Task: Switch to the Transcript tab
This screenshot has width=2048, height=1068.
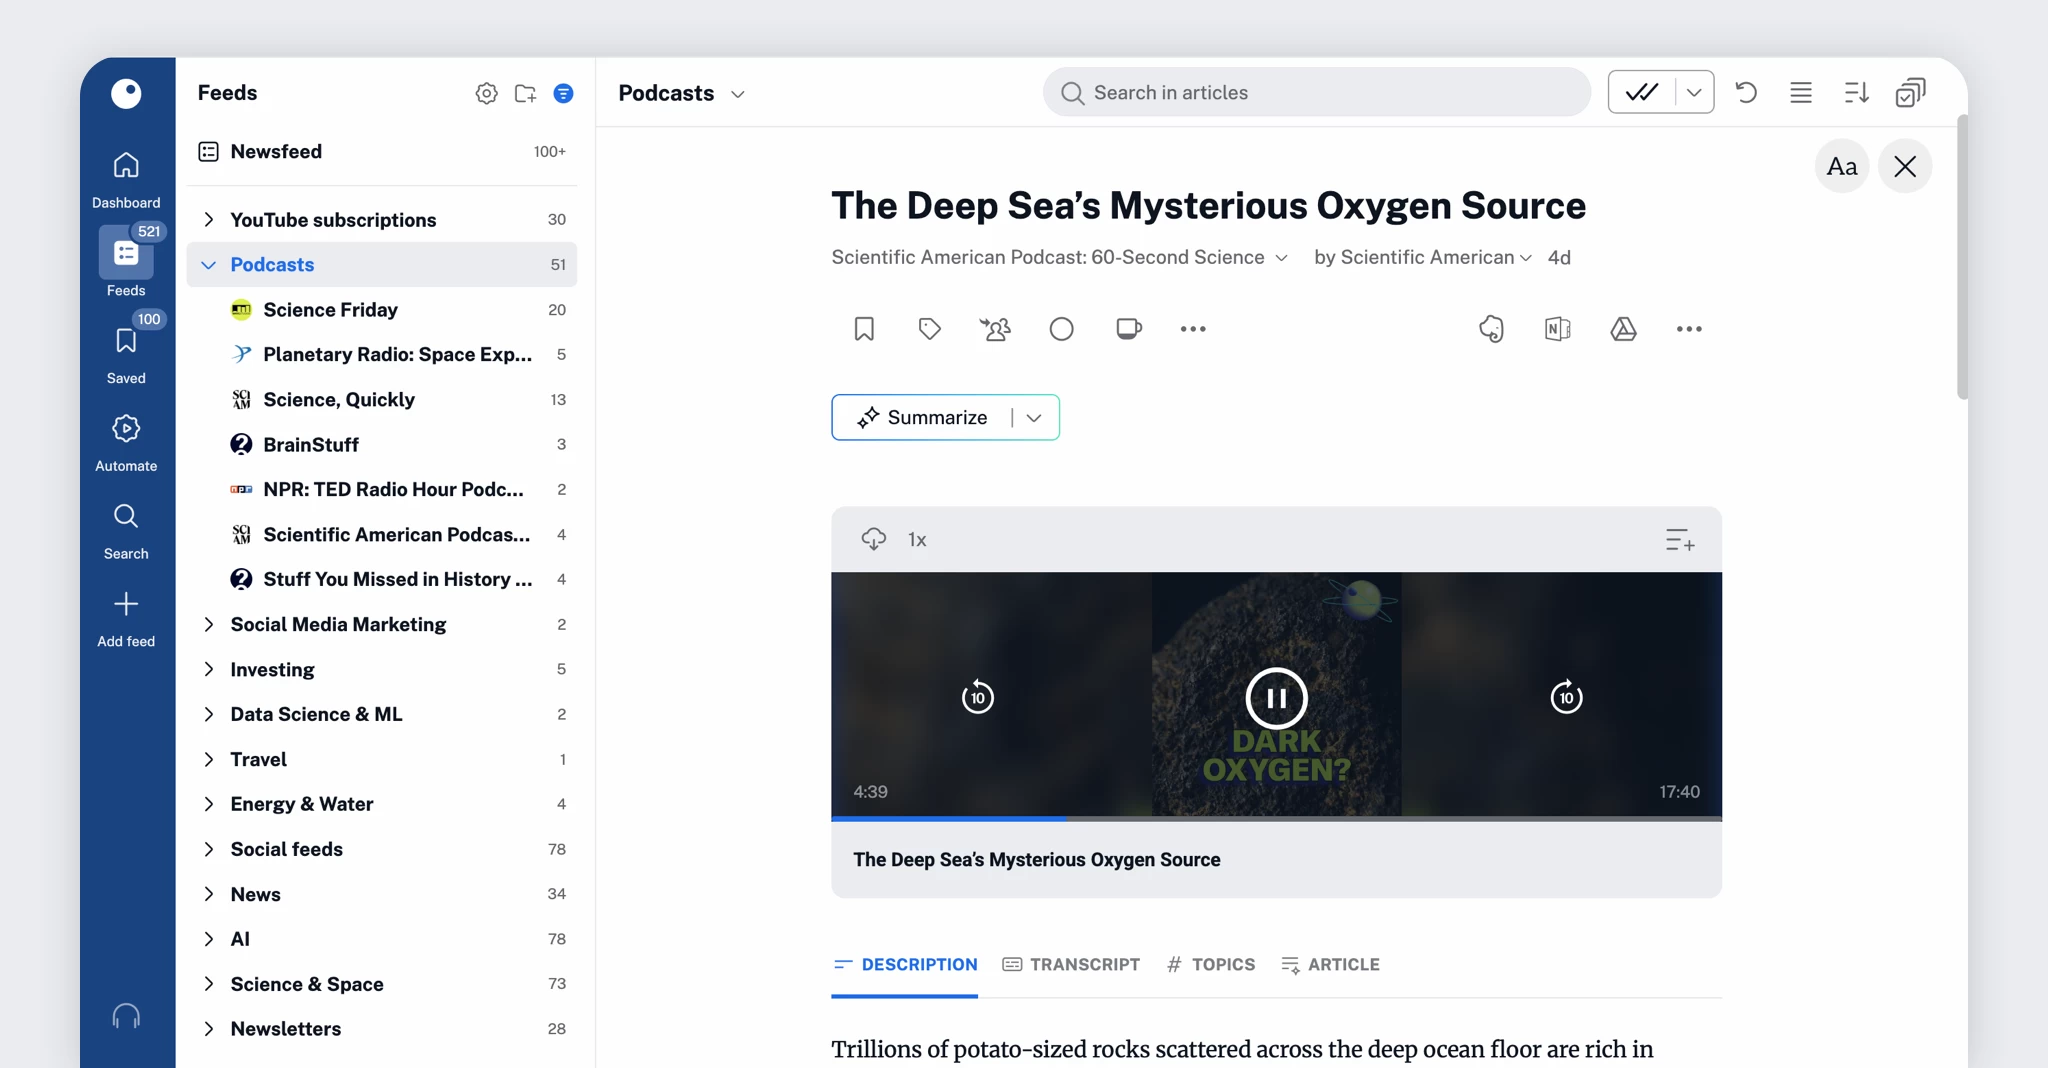Action: pyautogui.click(x=1071, y=964)
